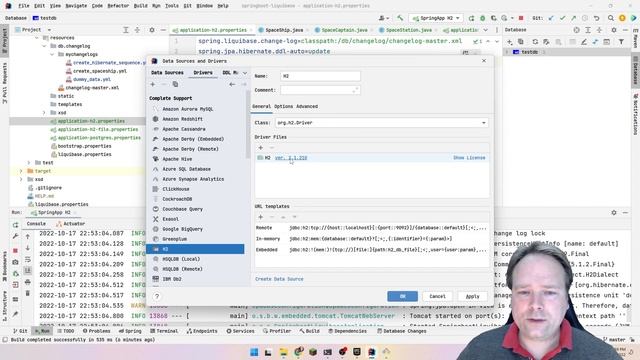
Task: Select the In-memory URL template row
Action: click(x=371, y=239)
